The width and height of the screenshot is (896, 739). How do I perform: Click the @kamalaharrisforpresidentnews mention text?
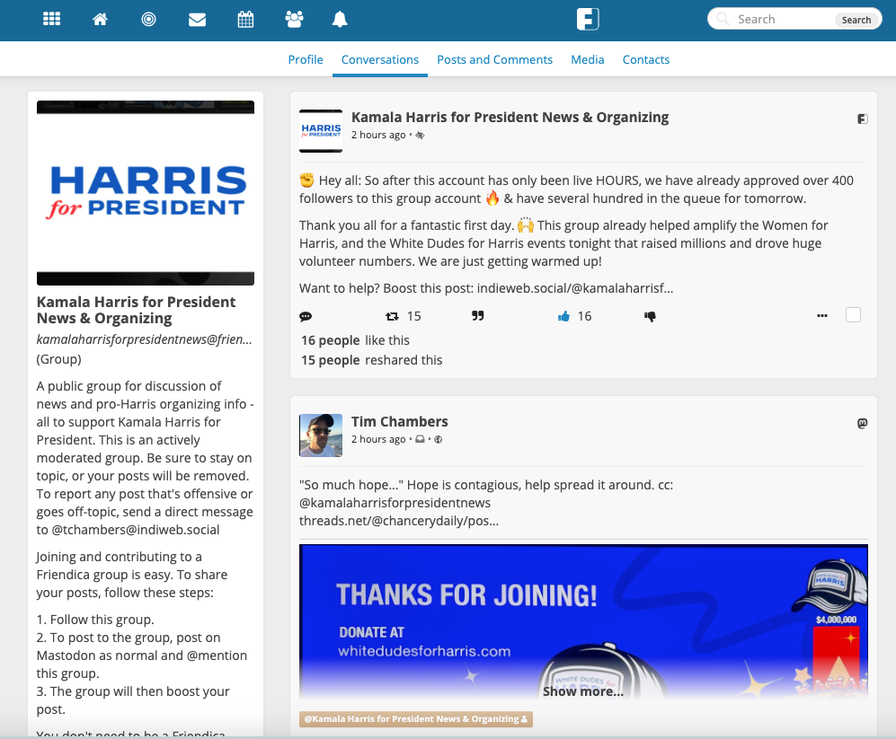[x=395, y=503]
